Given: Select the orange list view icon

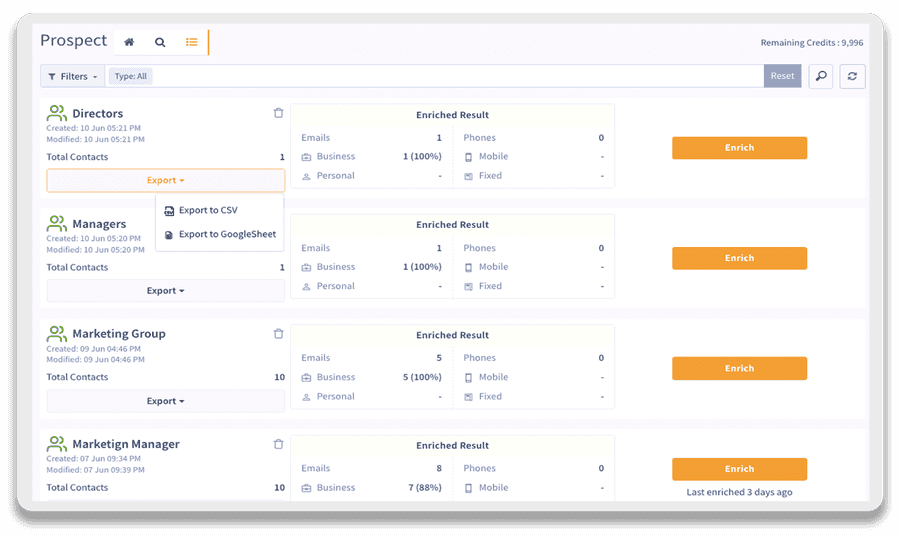Looking at the screenshot, I should (x=192, y=42).
